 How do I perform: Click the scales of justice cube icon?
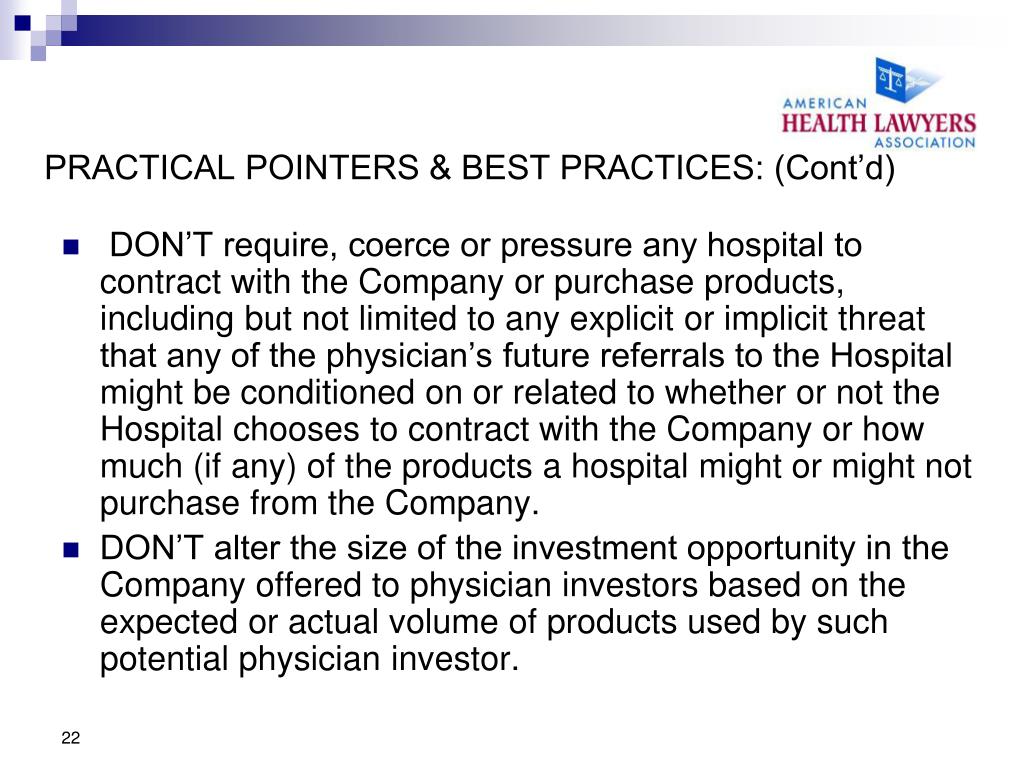click(895, 80)
